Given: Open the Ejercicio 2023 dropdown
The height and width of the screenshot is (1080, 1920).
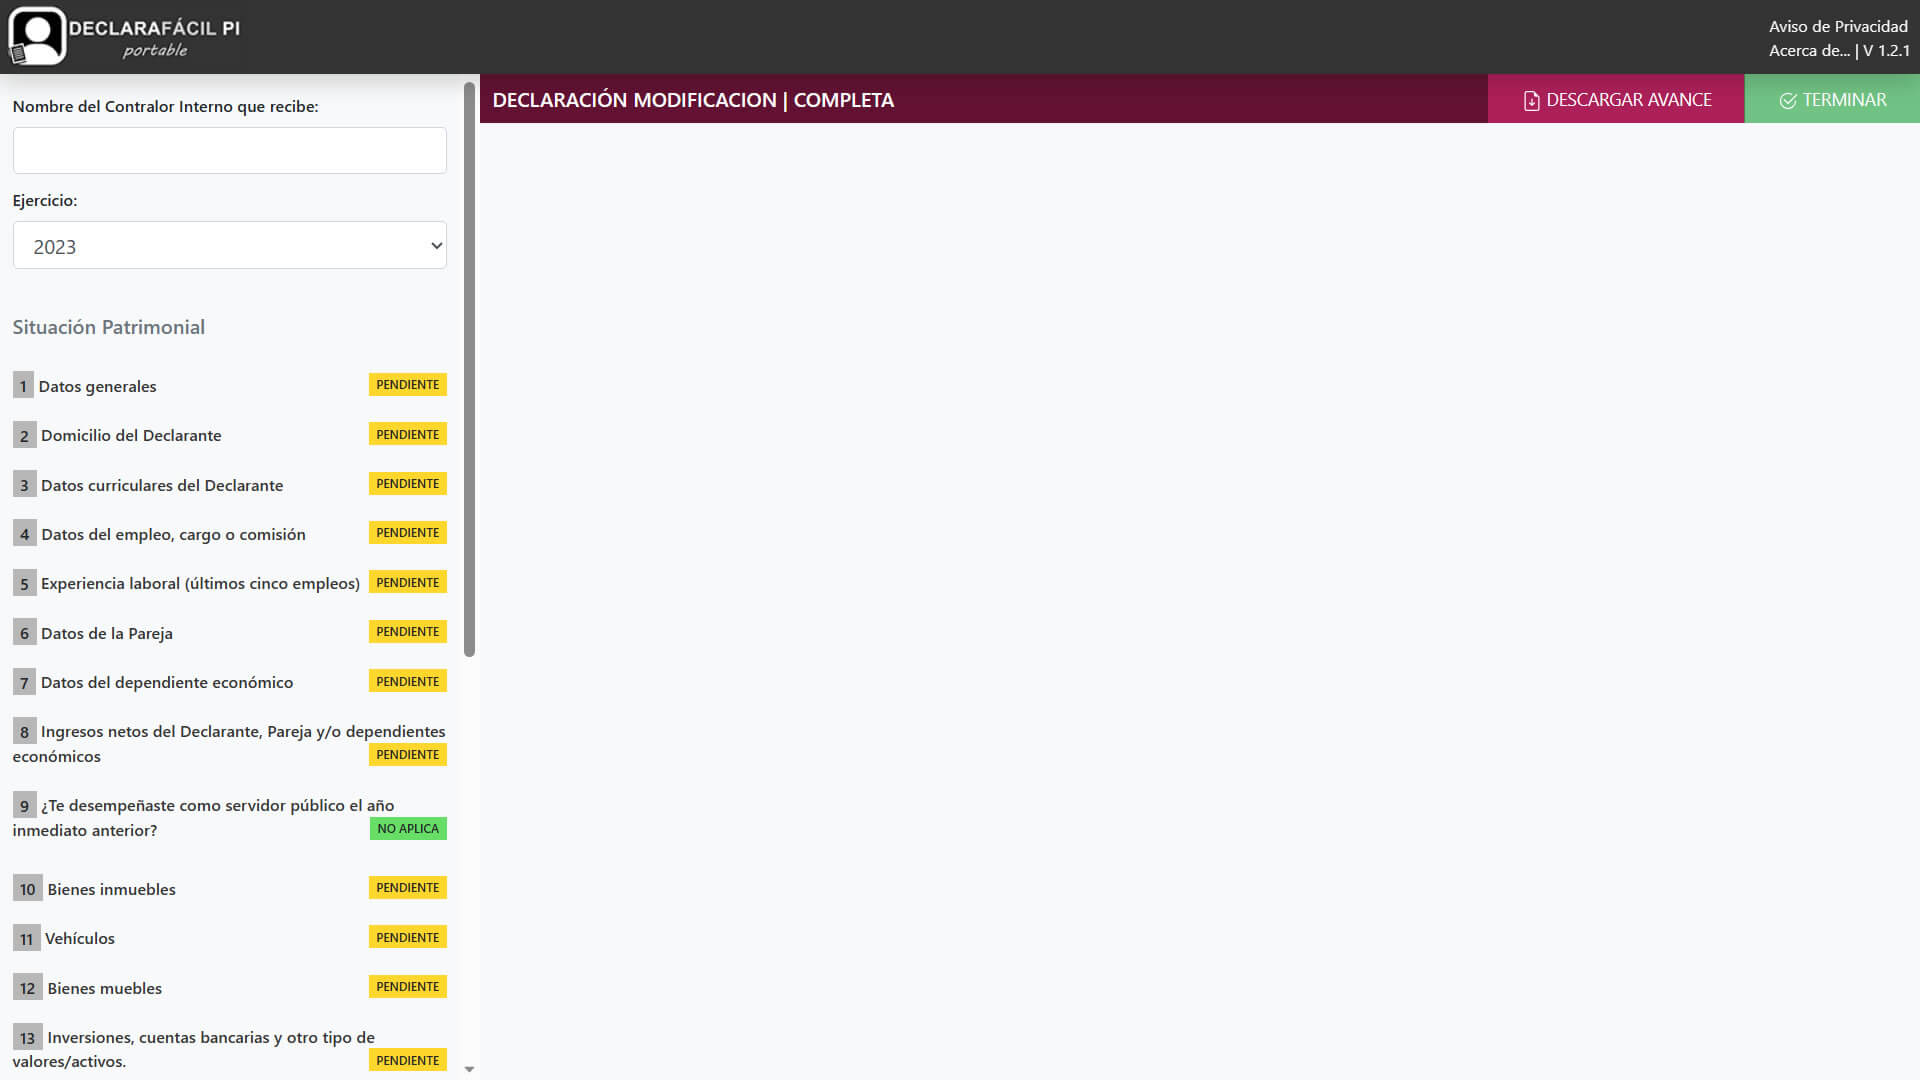Looking at the screenshot, I should (229, 245).
